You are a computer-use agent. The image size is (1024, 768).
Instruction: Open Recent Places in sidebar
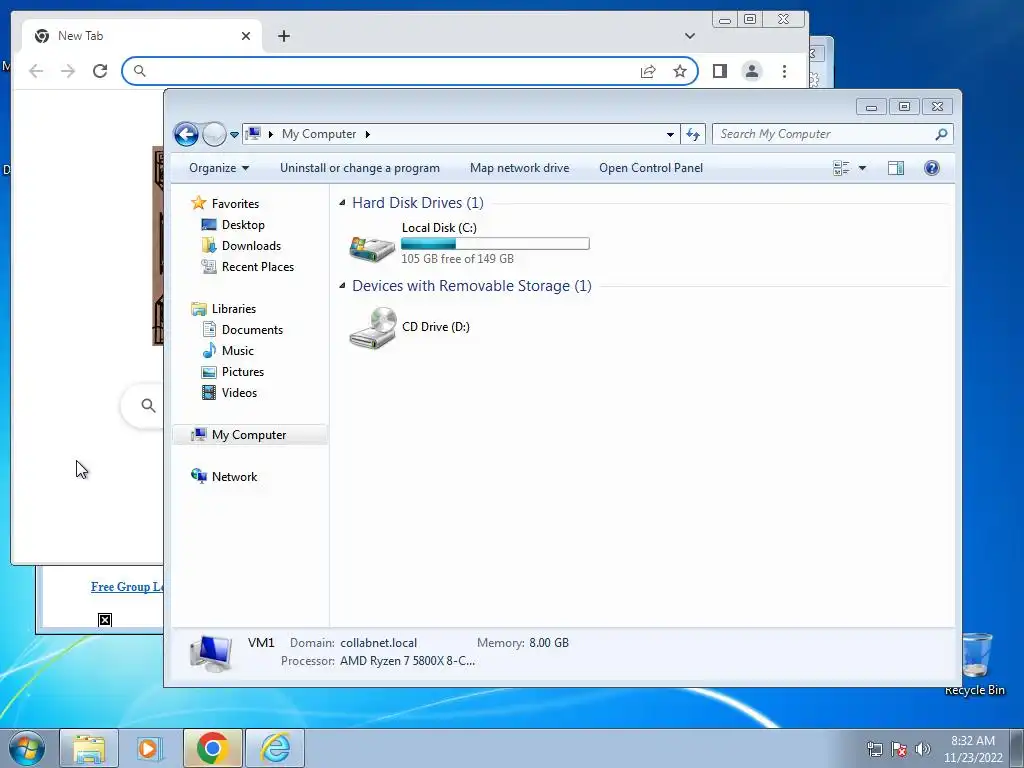pos(248,266)
